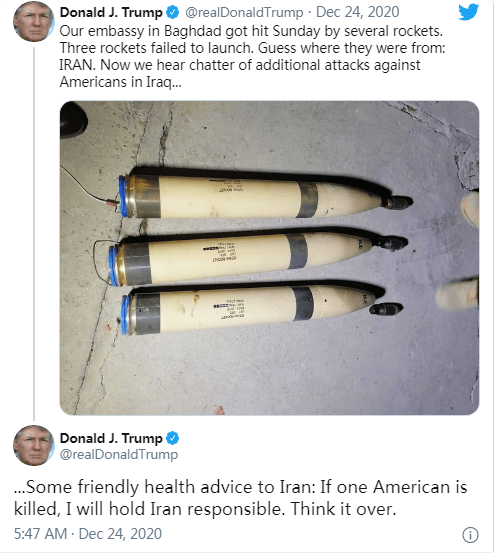Screen dimensions: 494x554
Task: Click the top rocket in the photo
Action: click(265, 196)
